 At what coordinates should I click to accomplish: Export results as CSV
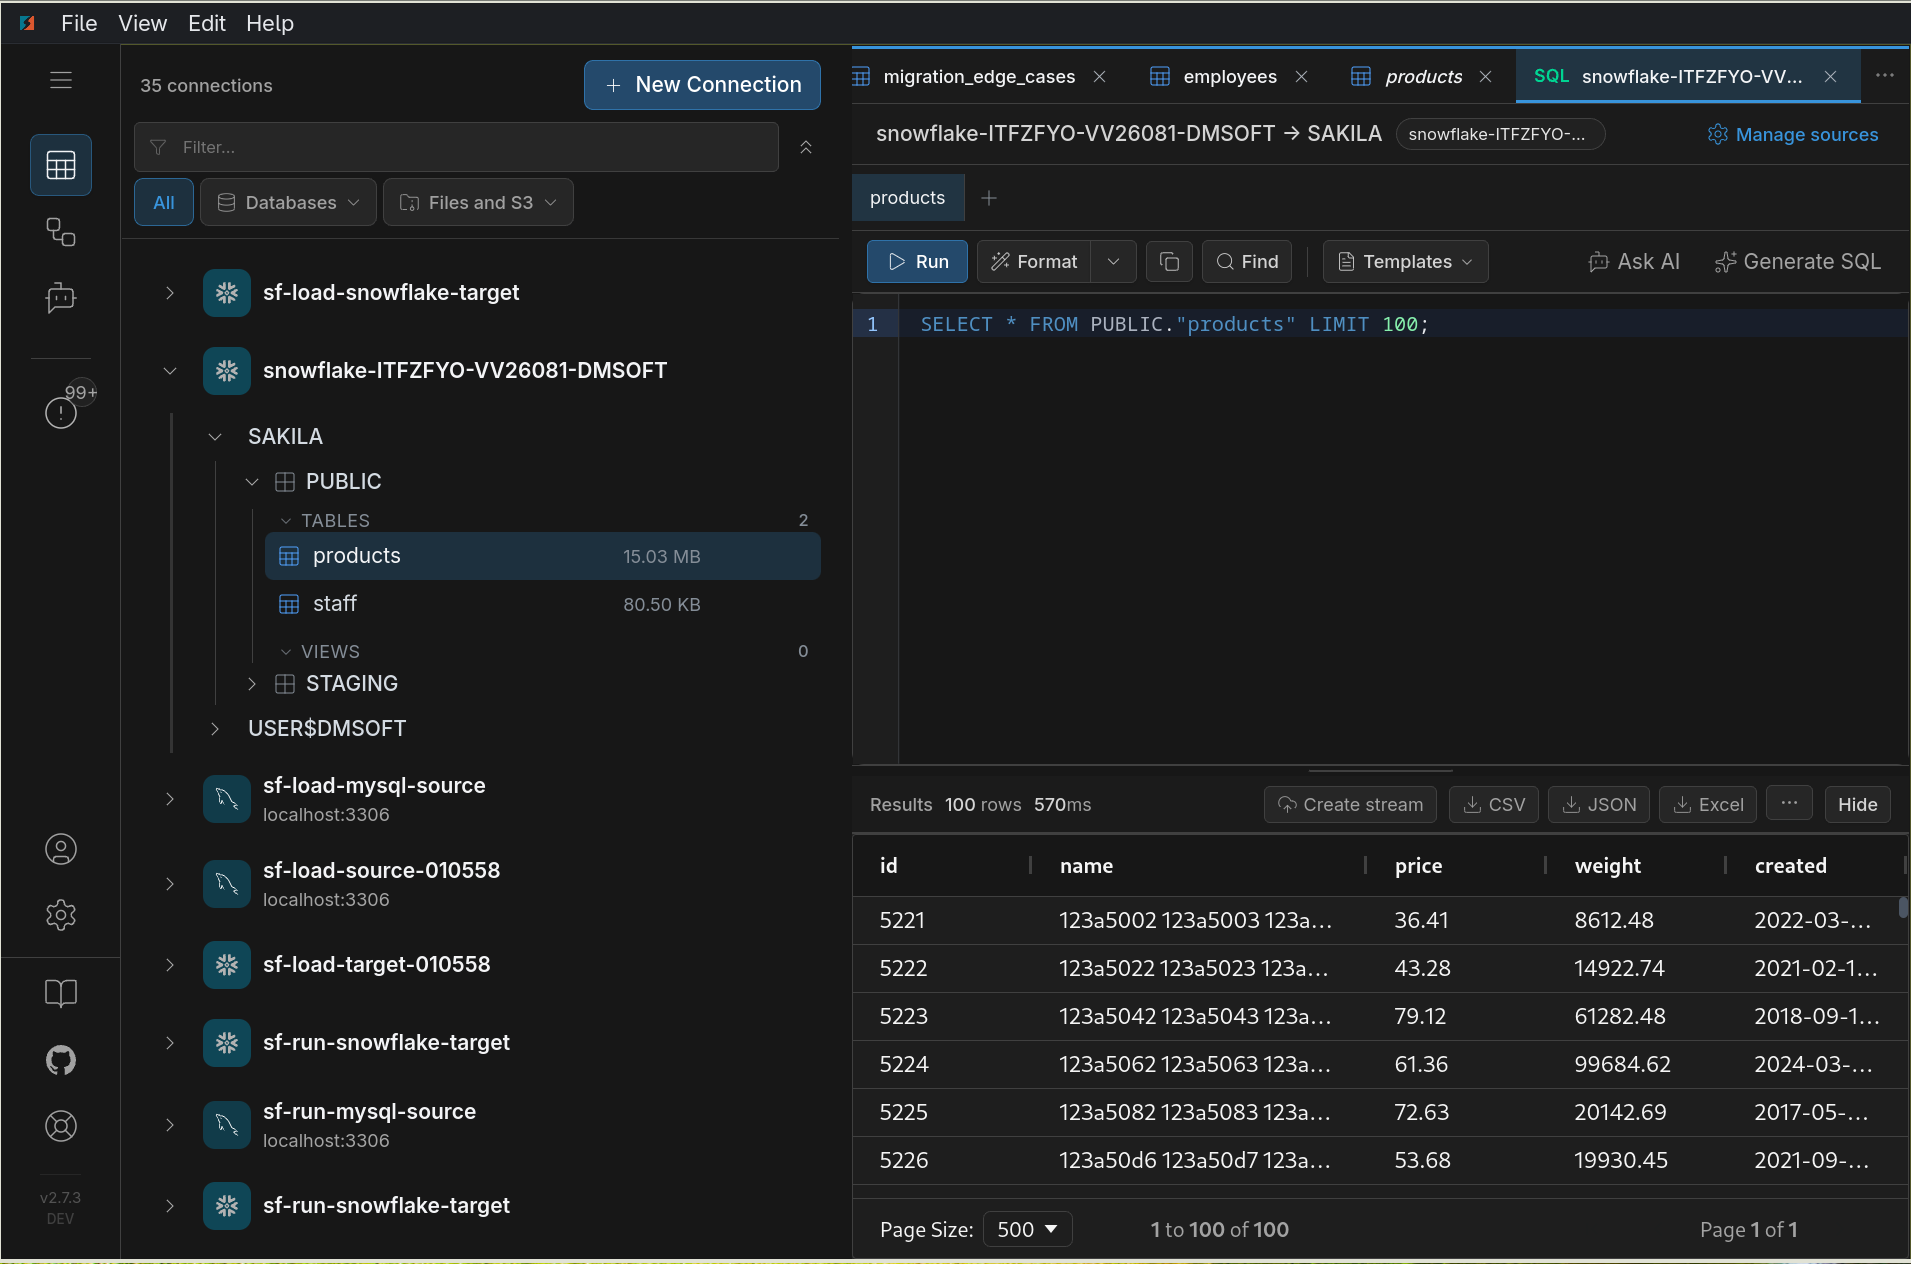tap(1493, 804)
